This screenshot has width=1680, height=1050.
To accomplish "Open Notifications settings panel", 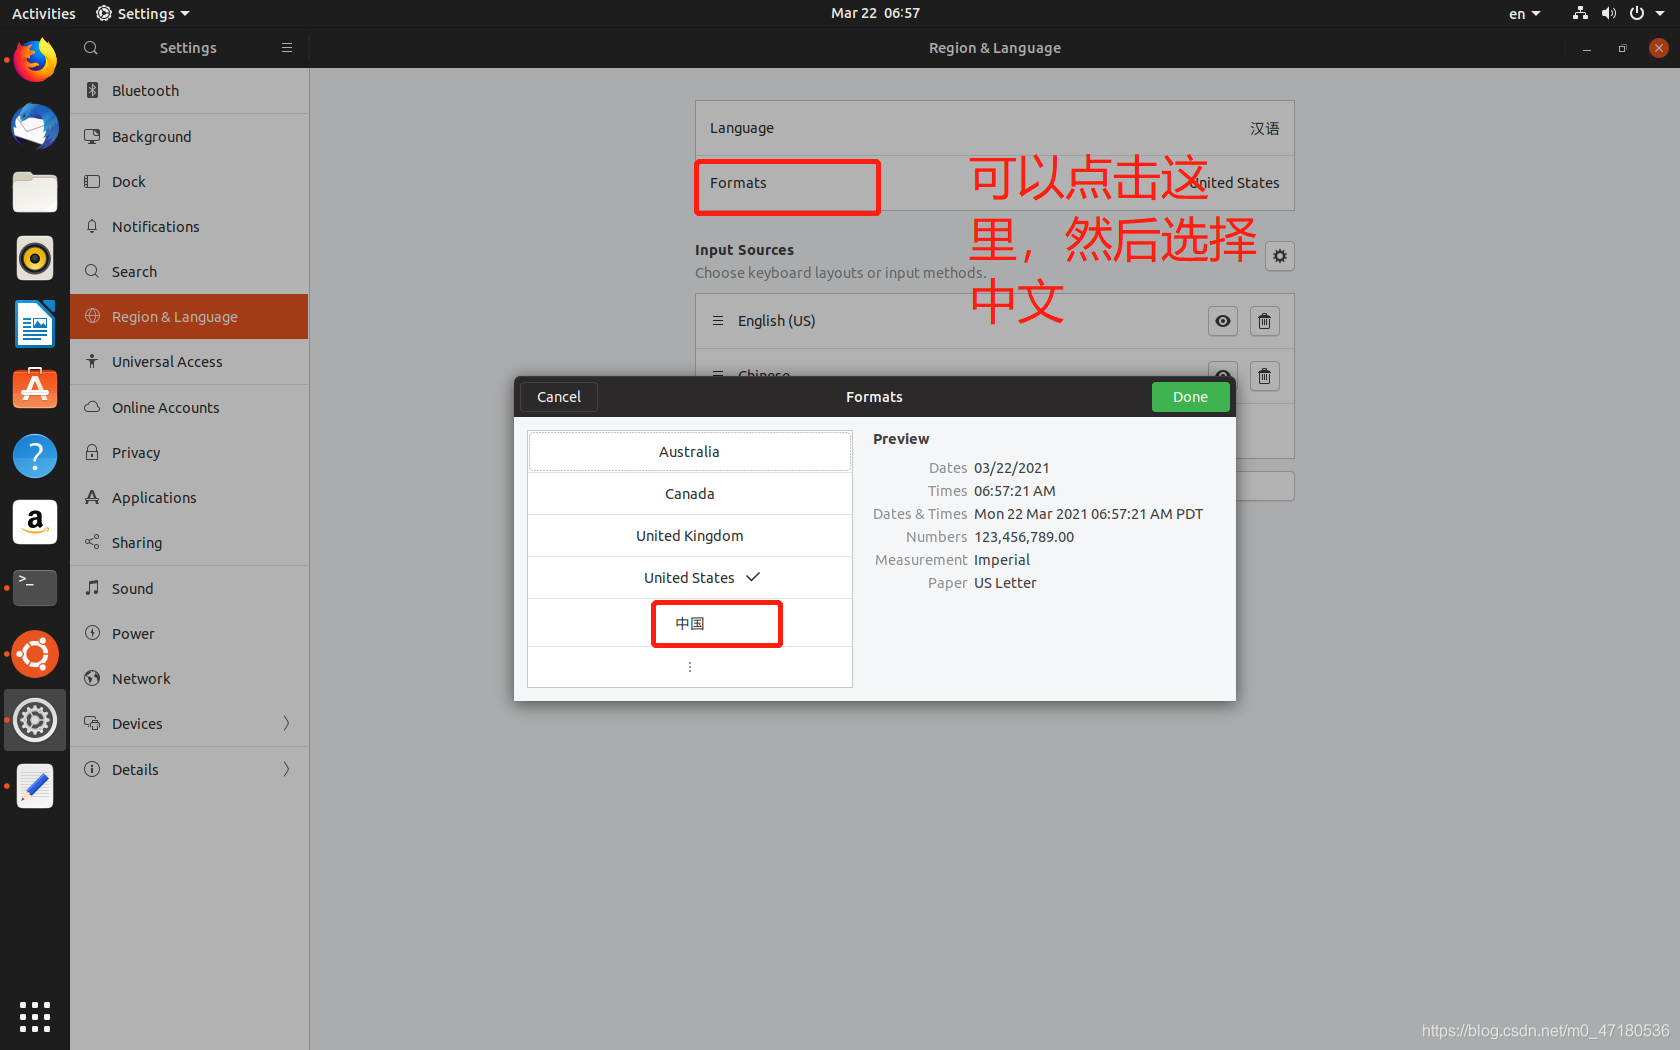I will (x=189, y=227).
